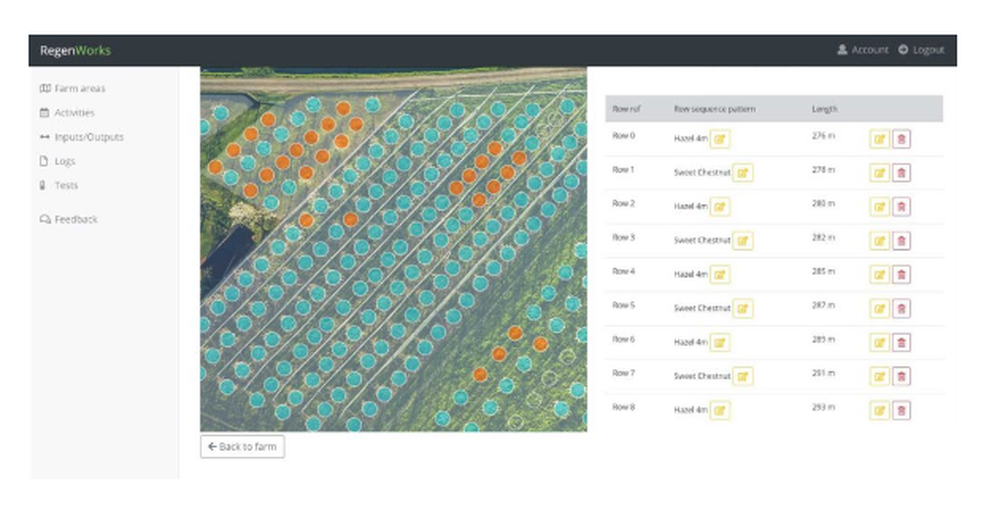1000x528 pixels.
Task: Click the Length column header
Action: [825, 109]
